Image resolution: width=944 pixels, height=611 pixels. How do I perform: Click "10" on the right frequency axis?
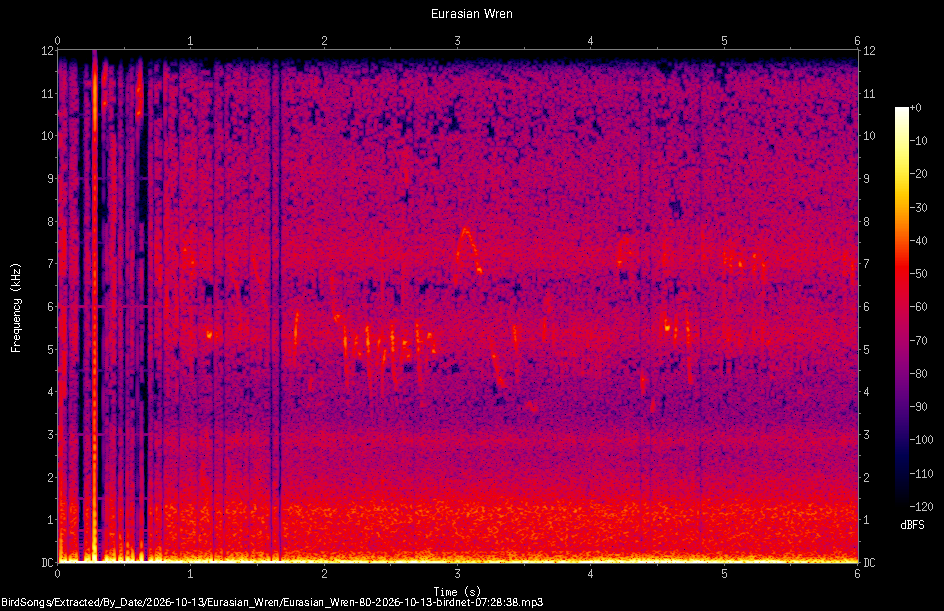click(x=869, y=136)
